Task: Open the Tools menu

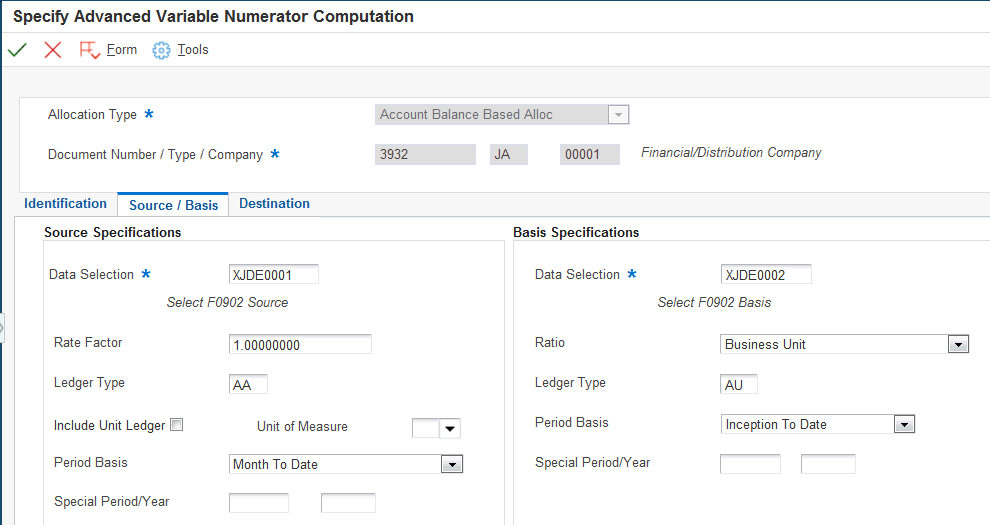Action: pyautogui.click(x=193, y=50)
